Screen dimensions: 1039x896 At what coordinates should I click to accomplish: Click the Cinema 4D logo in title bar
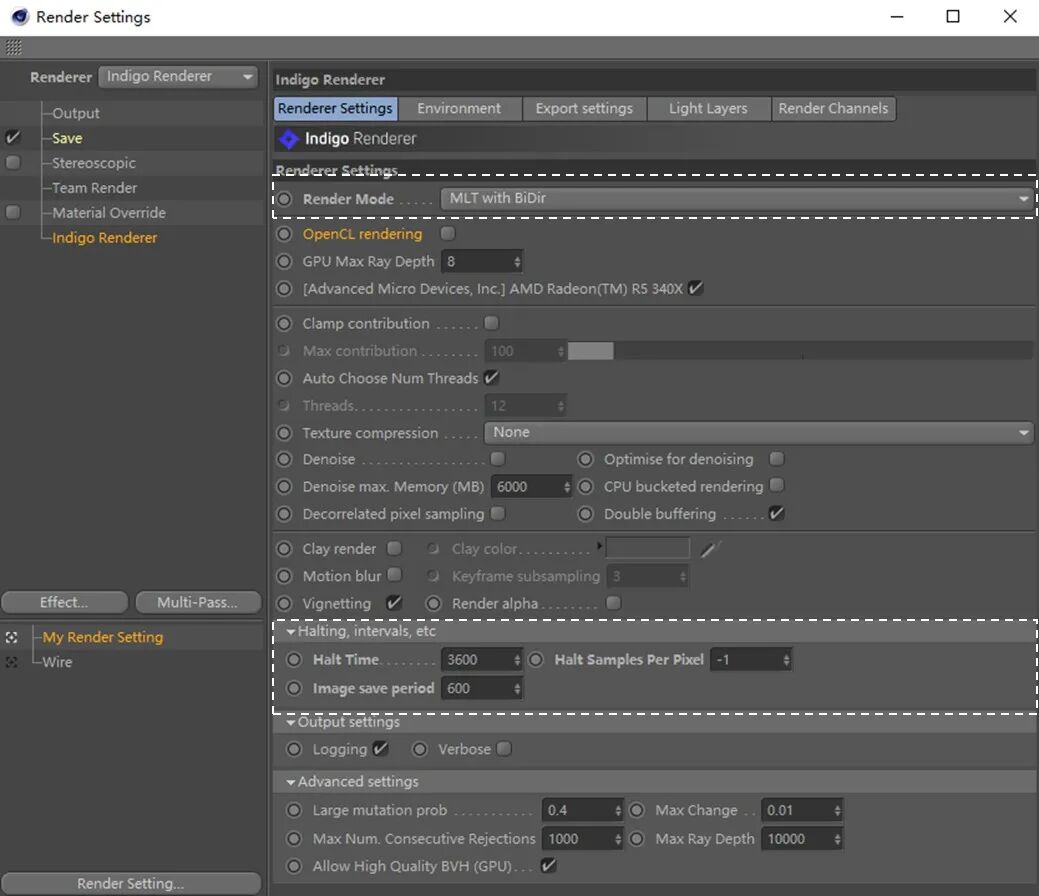click(x=17, y=17)
